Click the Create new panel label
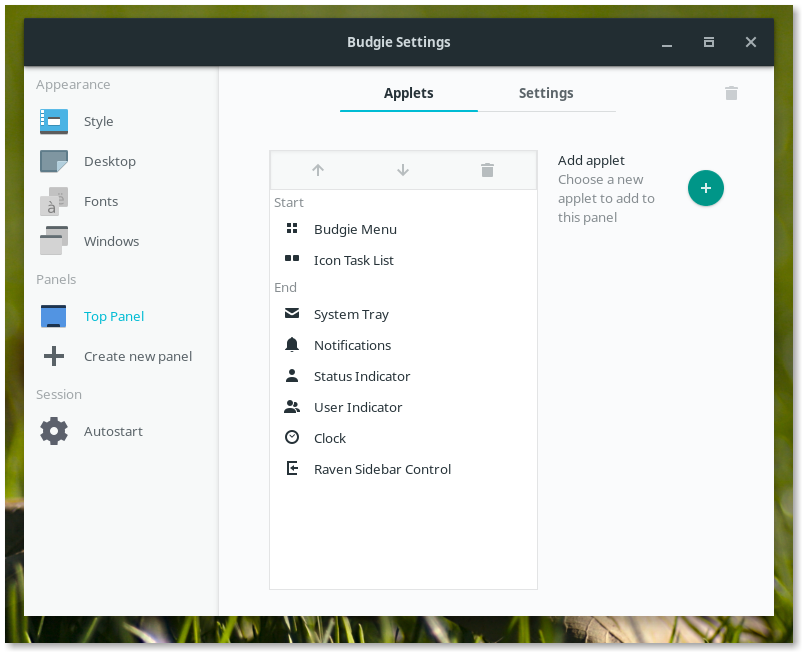Image resolution: width=802 pixels, height=652 pixels. (138, 356)
